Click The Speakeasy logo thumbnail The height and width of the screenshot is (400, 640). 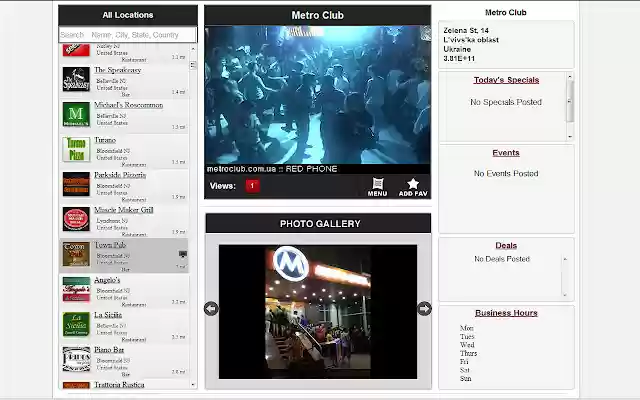pyautogui.click(x=76, y=80)
